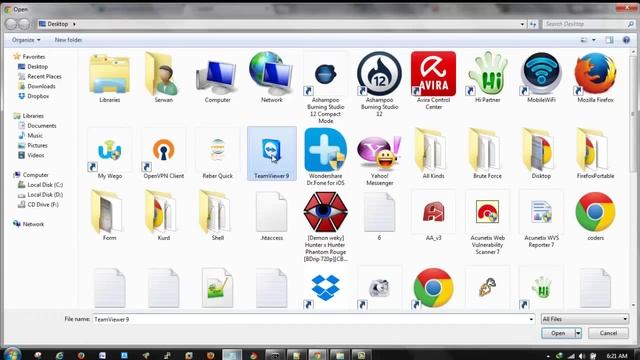Open Downloads in sidebar

(41, 86)
